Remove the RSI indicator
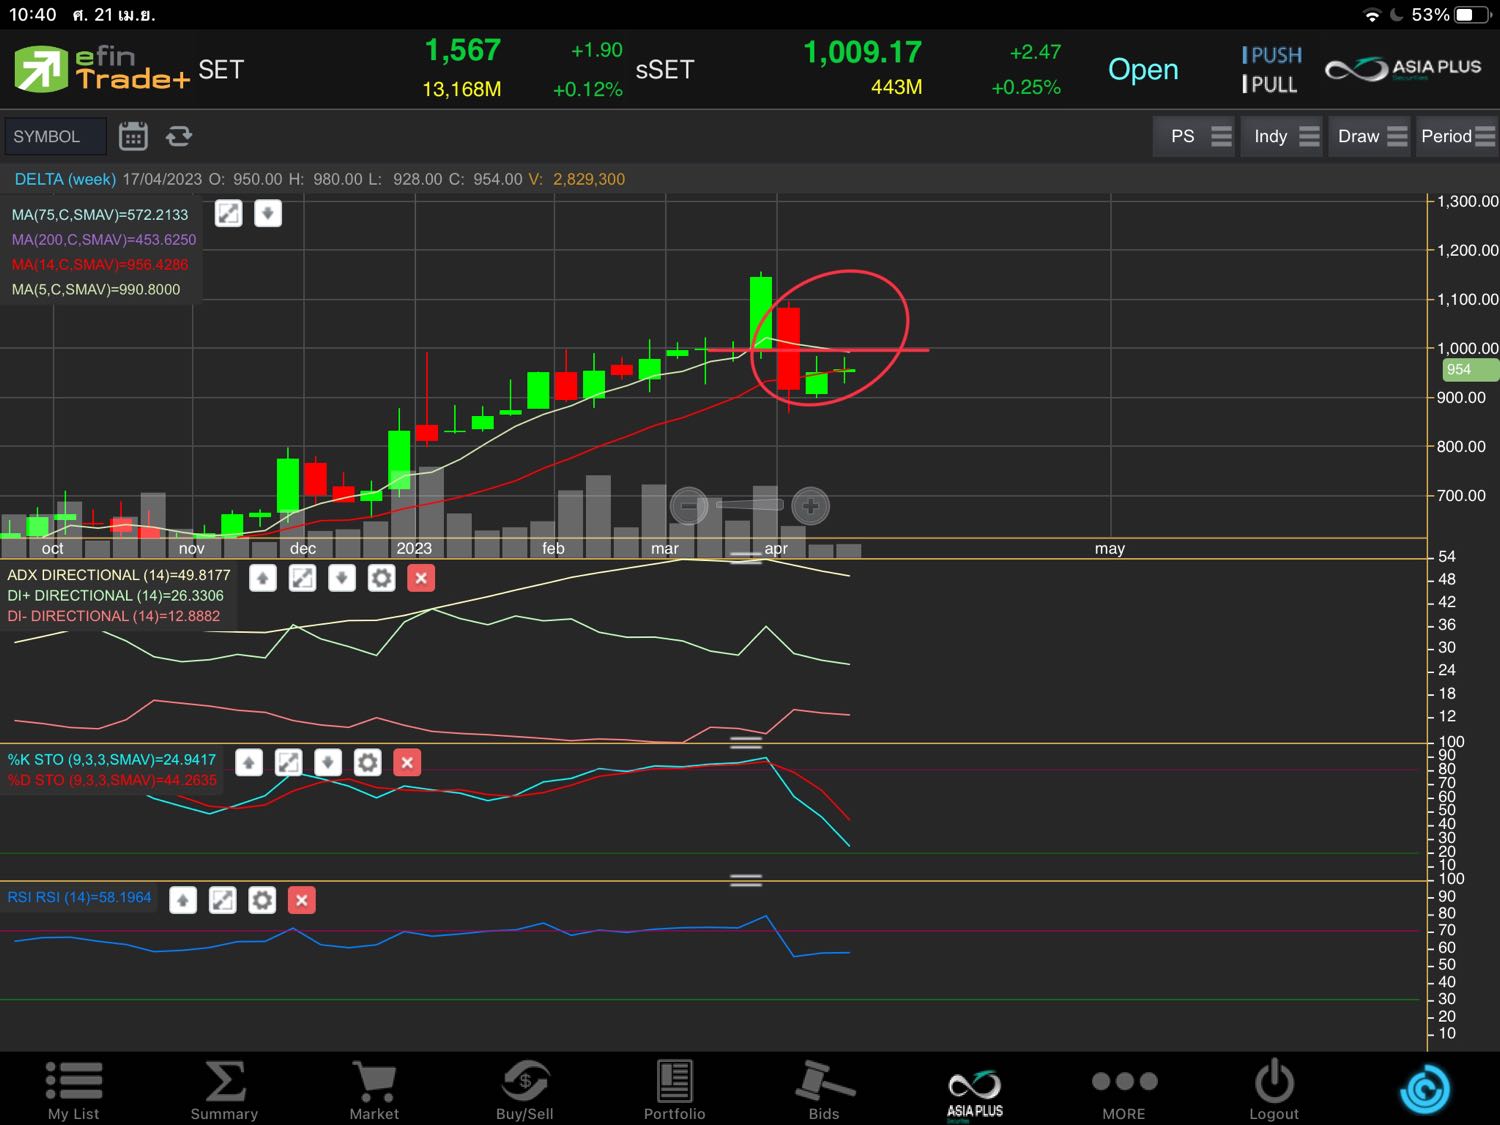The width and height of the screenshot is (1500, 1125). [301, 900]
